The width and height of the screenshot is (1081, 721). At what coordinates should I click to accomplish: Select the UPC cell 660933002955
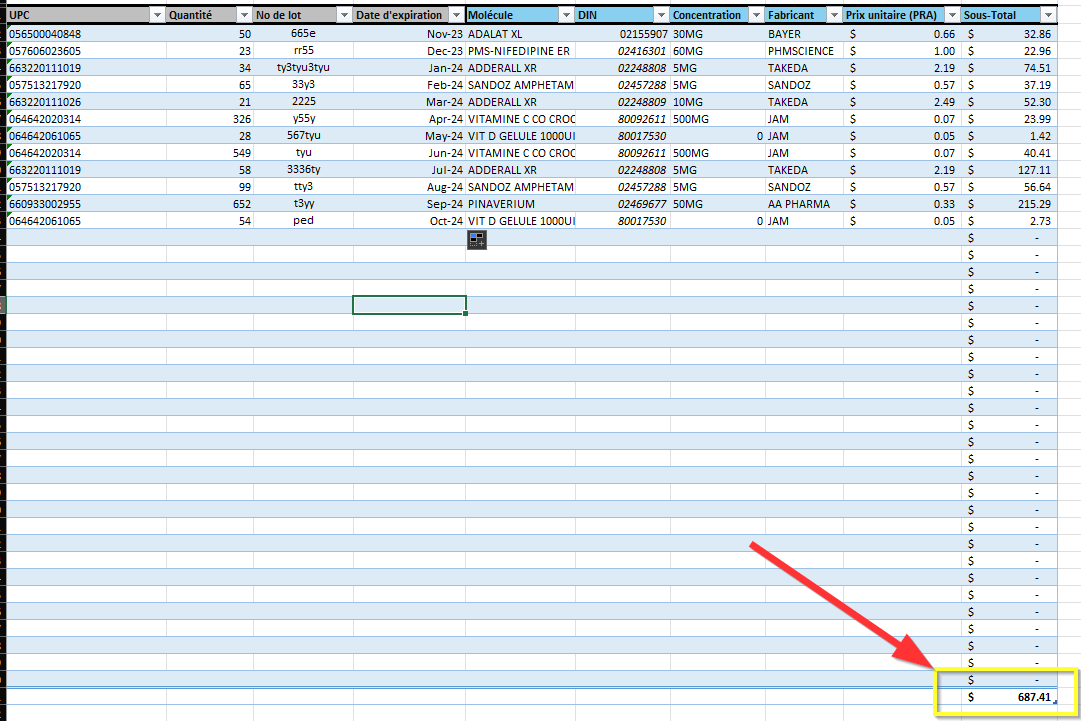click(x=86, y=204)
